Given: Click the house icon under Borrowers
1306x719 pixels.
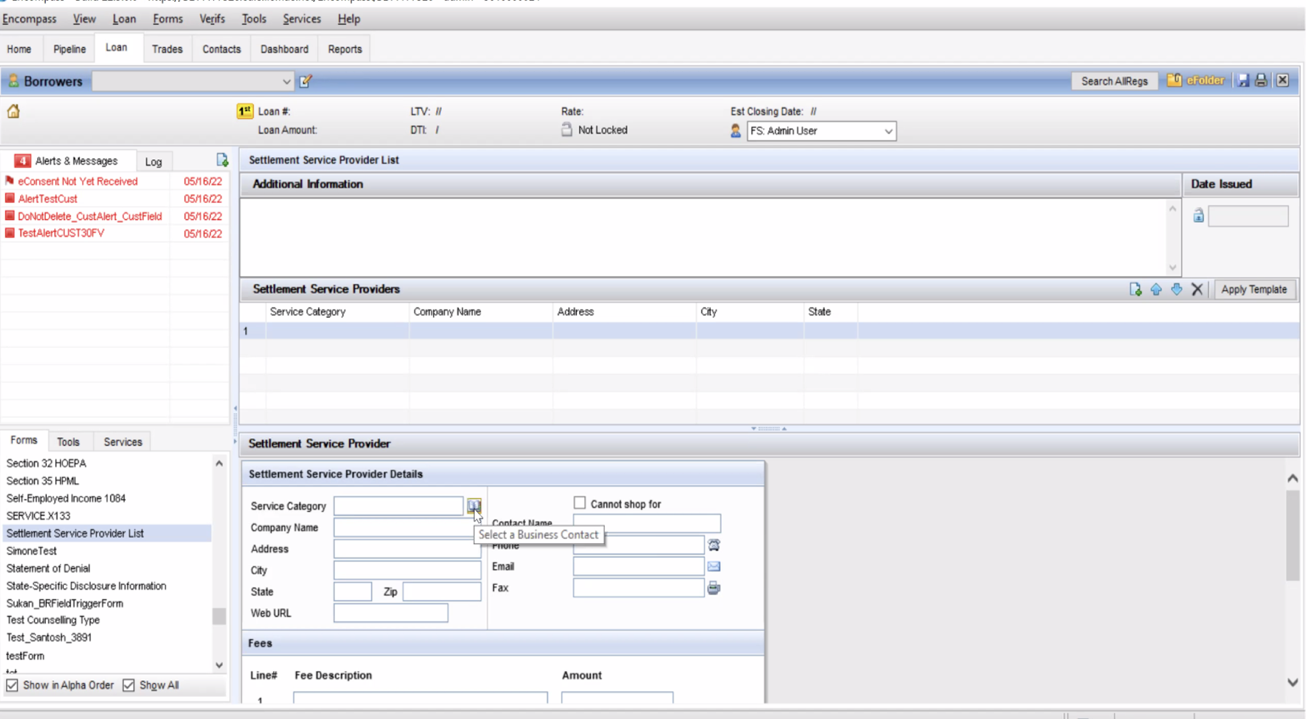Looking at the screenshot, I should [14, 112].
